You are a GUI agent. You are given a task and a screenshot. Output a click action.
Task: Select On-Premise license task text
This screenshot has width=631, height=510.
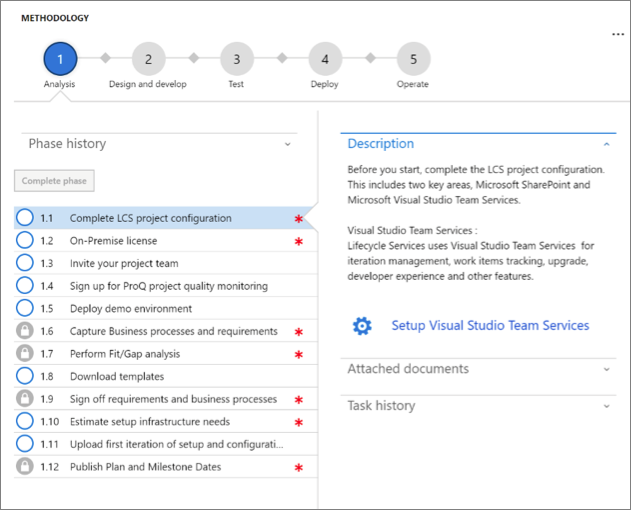[113, 241]
